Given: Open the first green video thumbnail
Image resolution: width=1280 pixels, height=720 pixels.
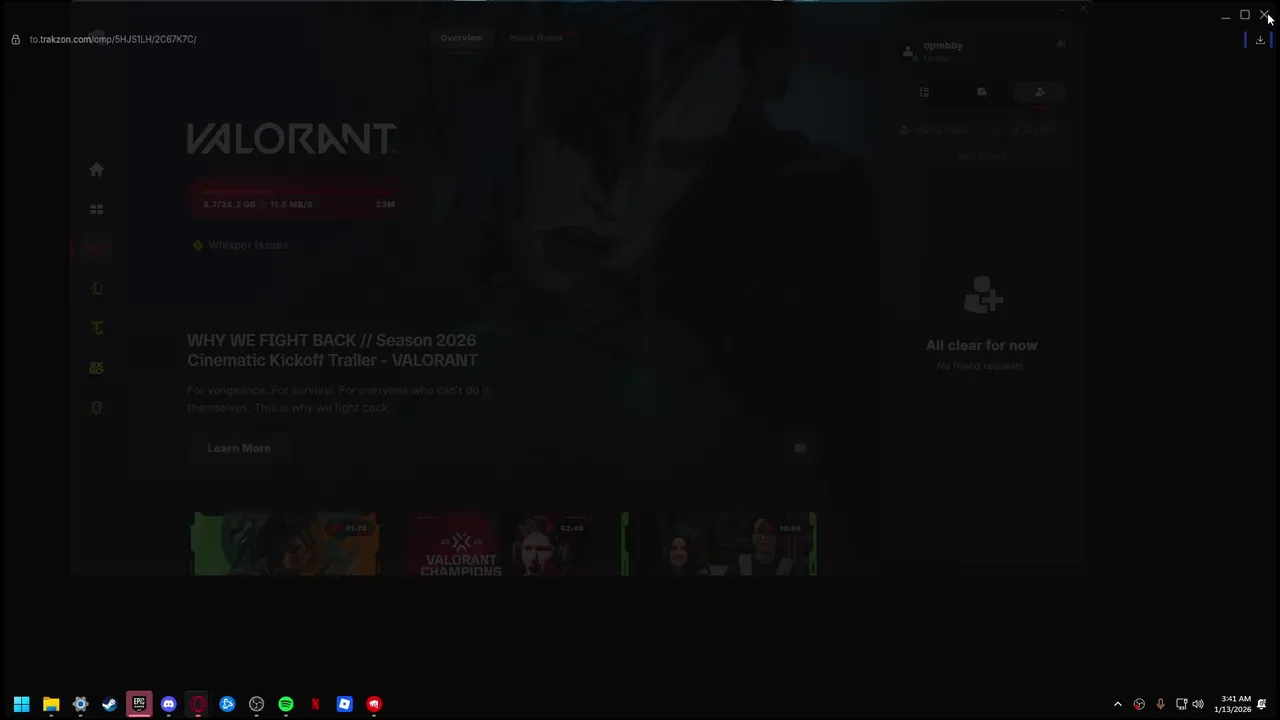Looking at the screenshot, I should tap(286, 544).
